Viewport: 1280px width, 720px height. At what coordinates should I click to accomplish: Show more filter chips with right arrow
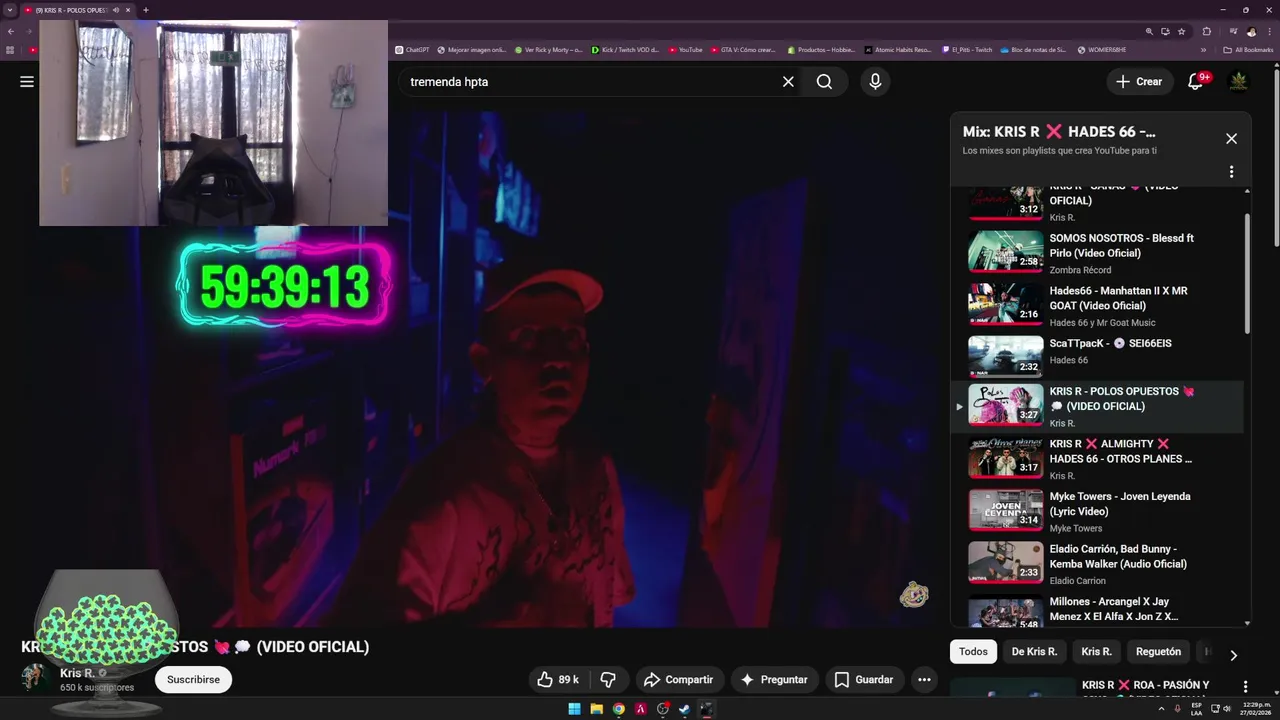[1233, 655]
